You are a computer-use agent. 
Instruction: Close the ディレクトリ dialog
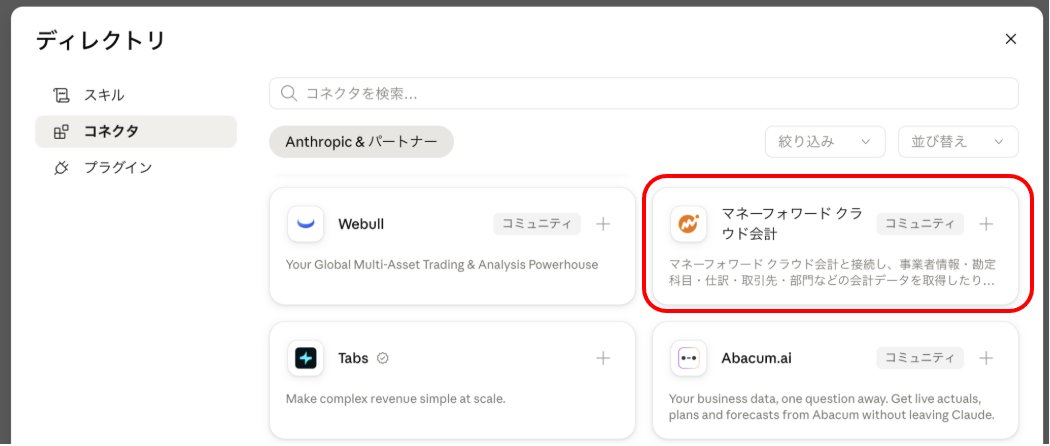[x=1010, y=39]
